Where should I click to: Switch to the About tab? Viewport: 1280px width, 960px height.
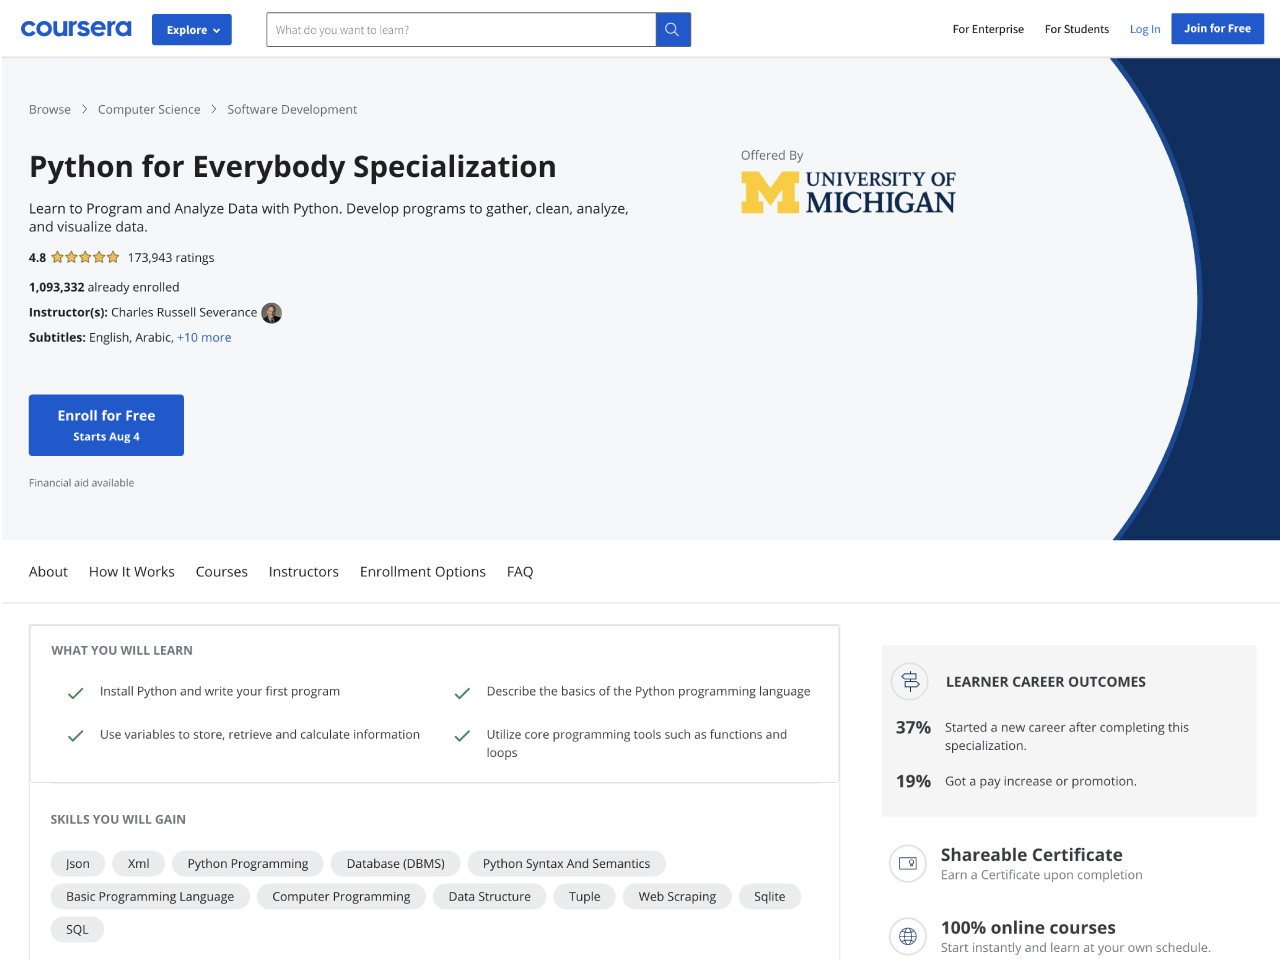pyautogui.click(x=48, y=572)
